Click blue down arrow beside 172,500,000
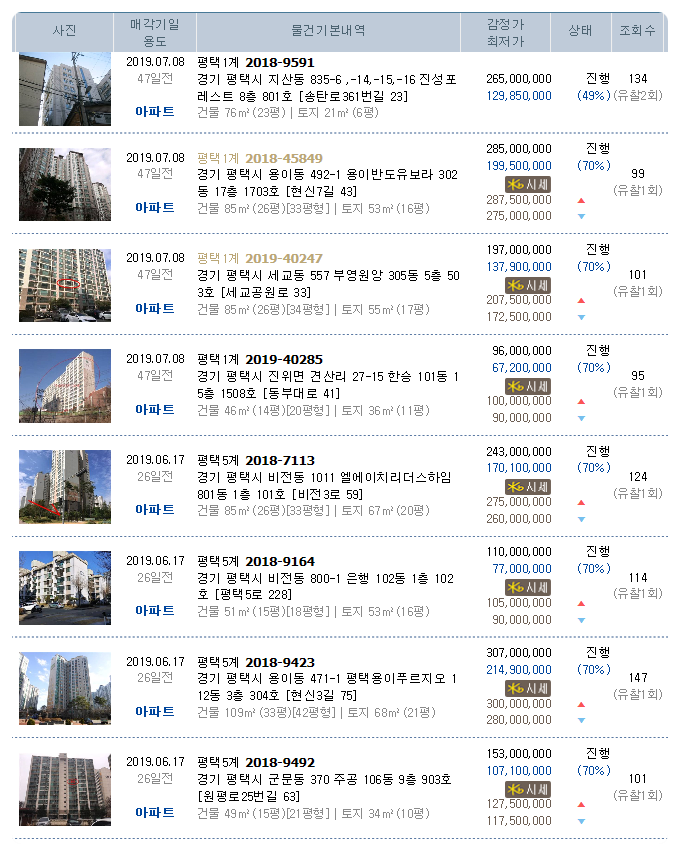This screenshot has width=680, height=856. click(581, 317)
